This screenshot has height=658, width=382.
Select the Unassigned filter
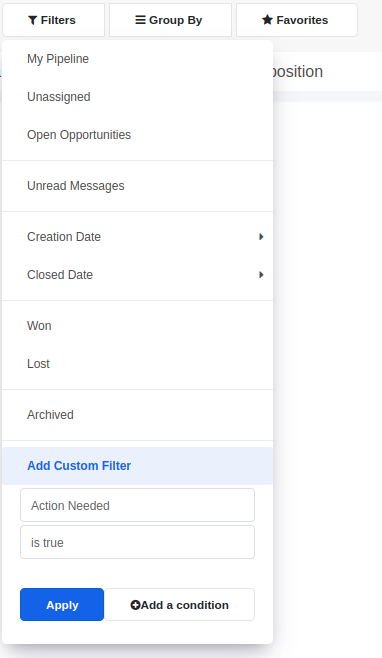[x=137, y=97]
